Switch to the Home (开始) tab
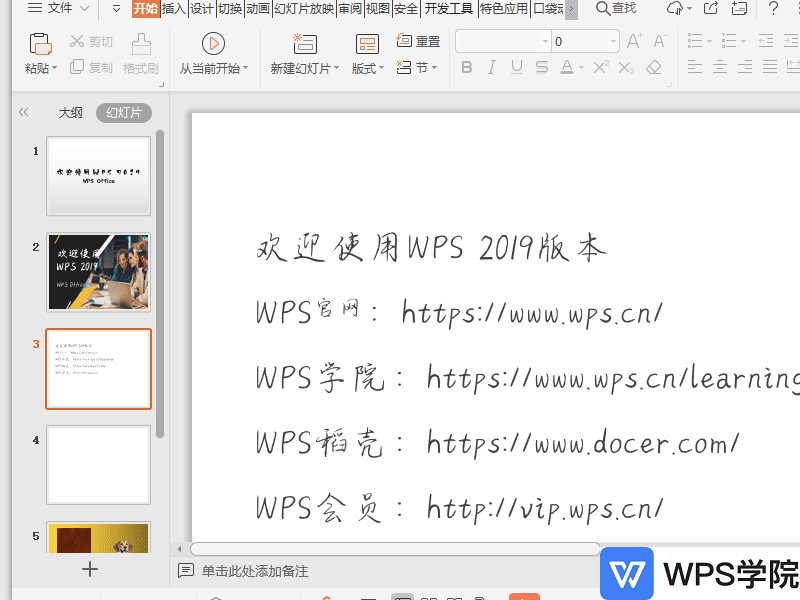800x600 pixels. click(x=145, y=9)
